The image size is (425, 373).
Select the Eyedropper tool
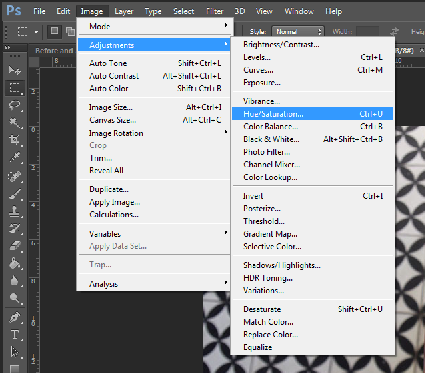click(14, 157)
